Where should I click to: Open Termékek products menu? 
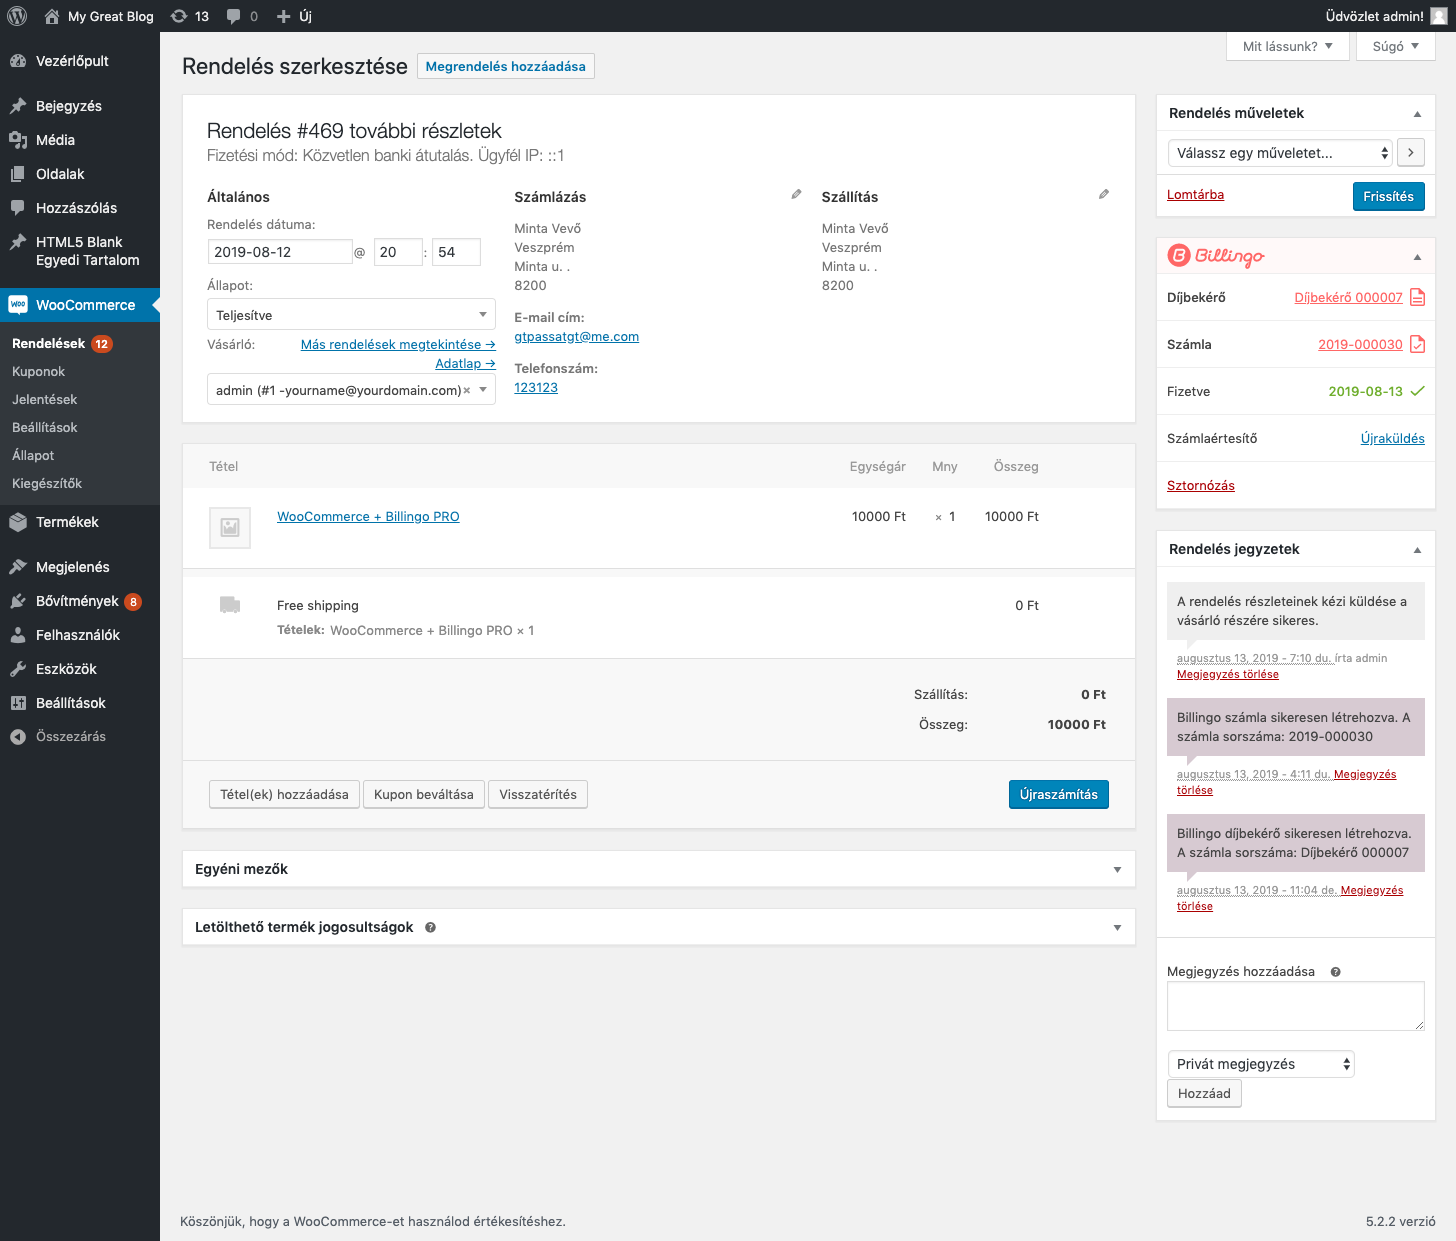coord(80,522)
